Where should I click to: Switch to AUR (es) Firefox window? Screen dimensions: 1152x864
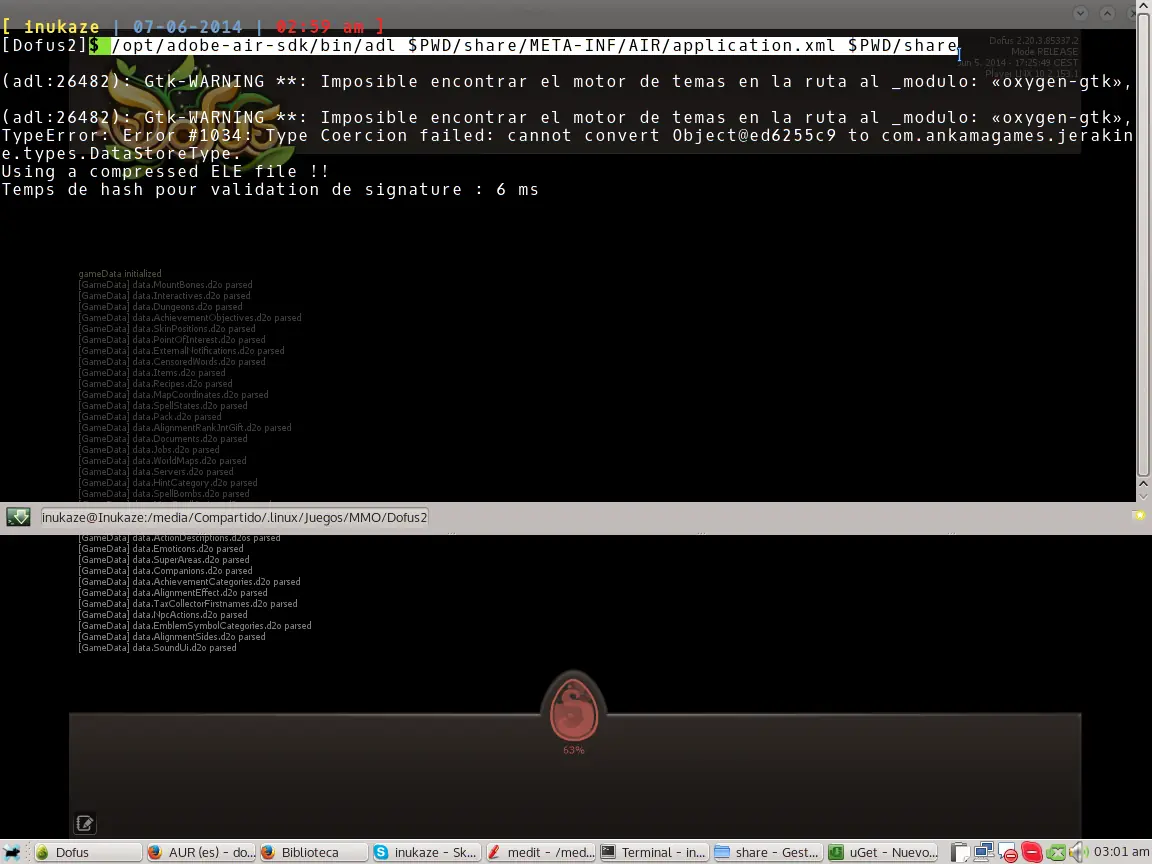pos(201,852)
